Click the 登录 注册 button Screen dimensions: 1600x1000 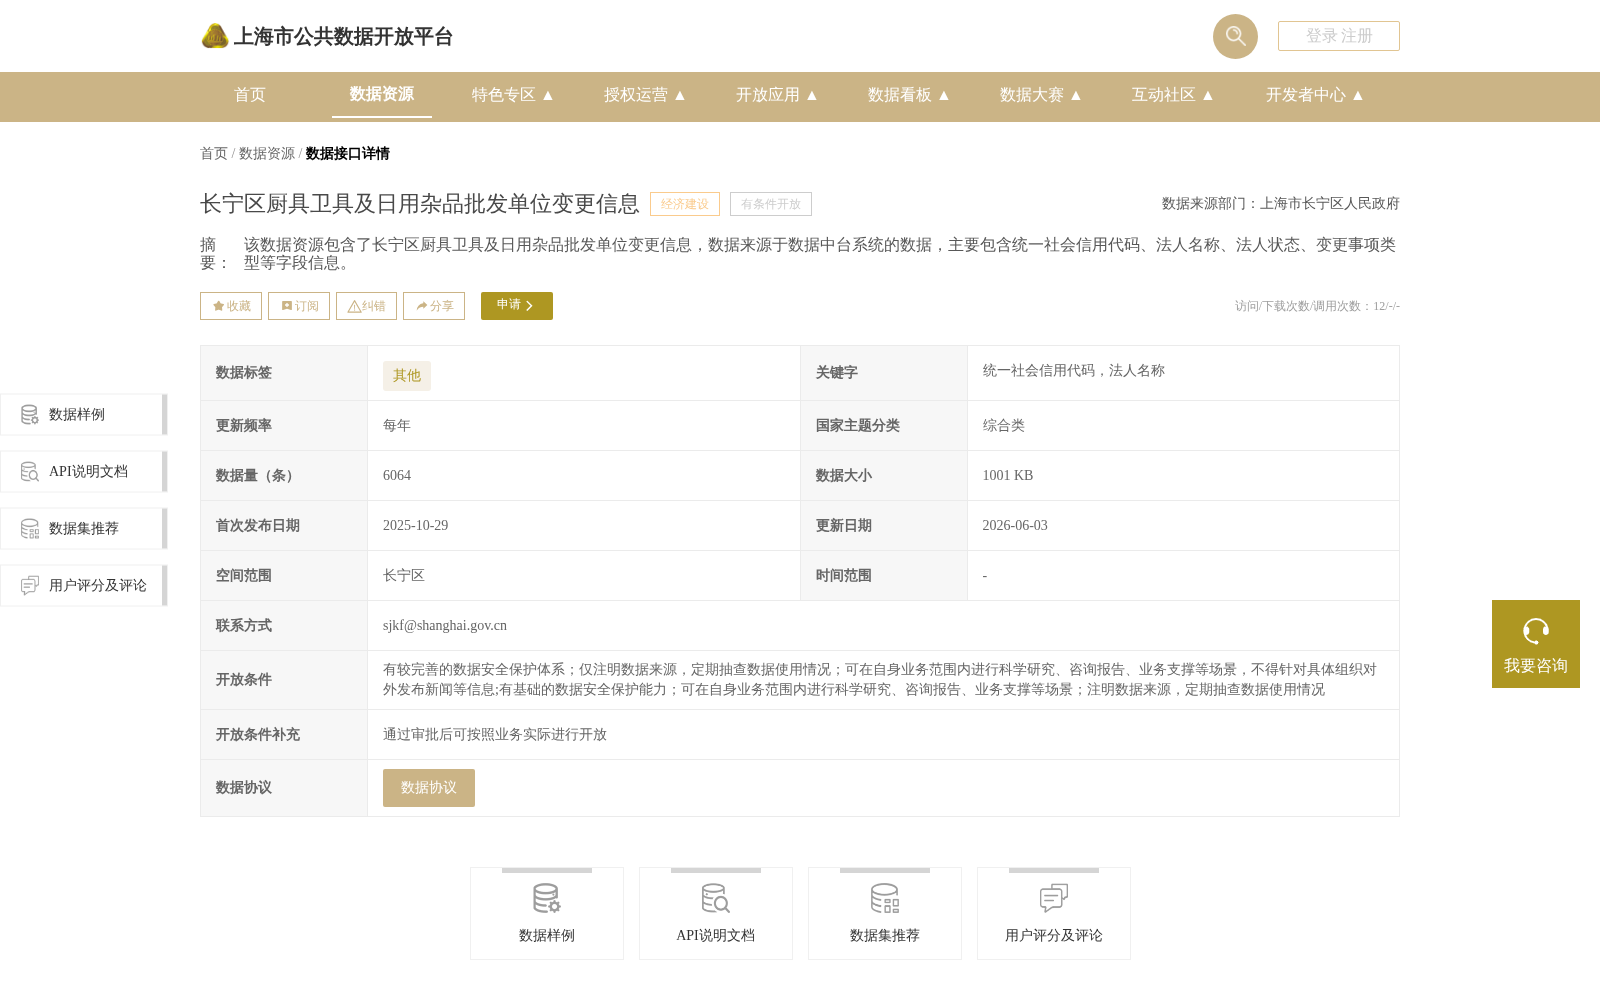click(1338, 36)
